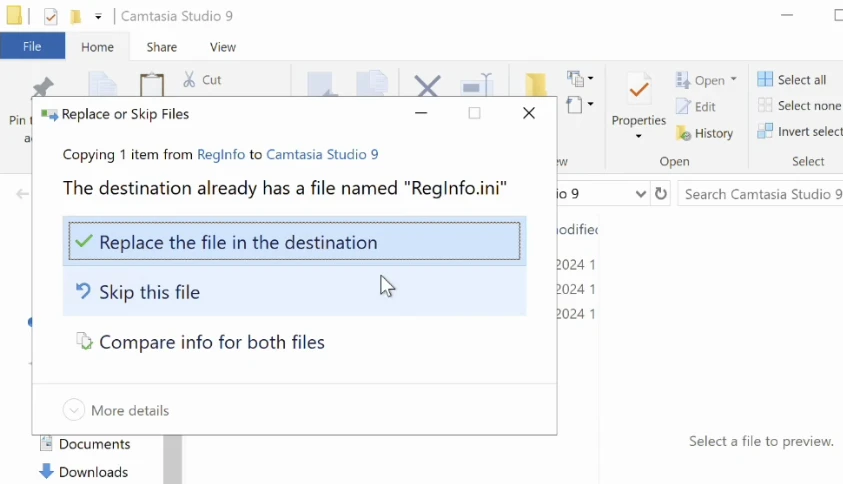This screenshot has height=484, width=843.
Task: Select Compare info for both files
Action: click(x=212, y=342)
